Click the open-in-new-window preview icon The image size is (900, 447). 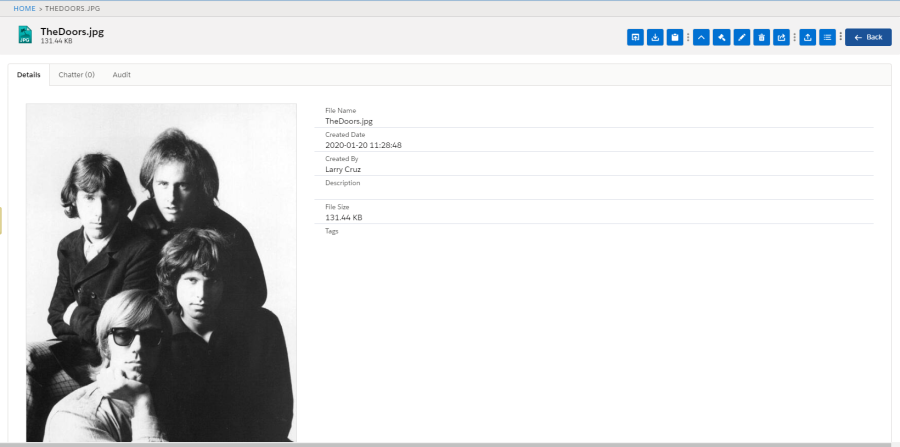(x=635, y=37)
